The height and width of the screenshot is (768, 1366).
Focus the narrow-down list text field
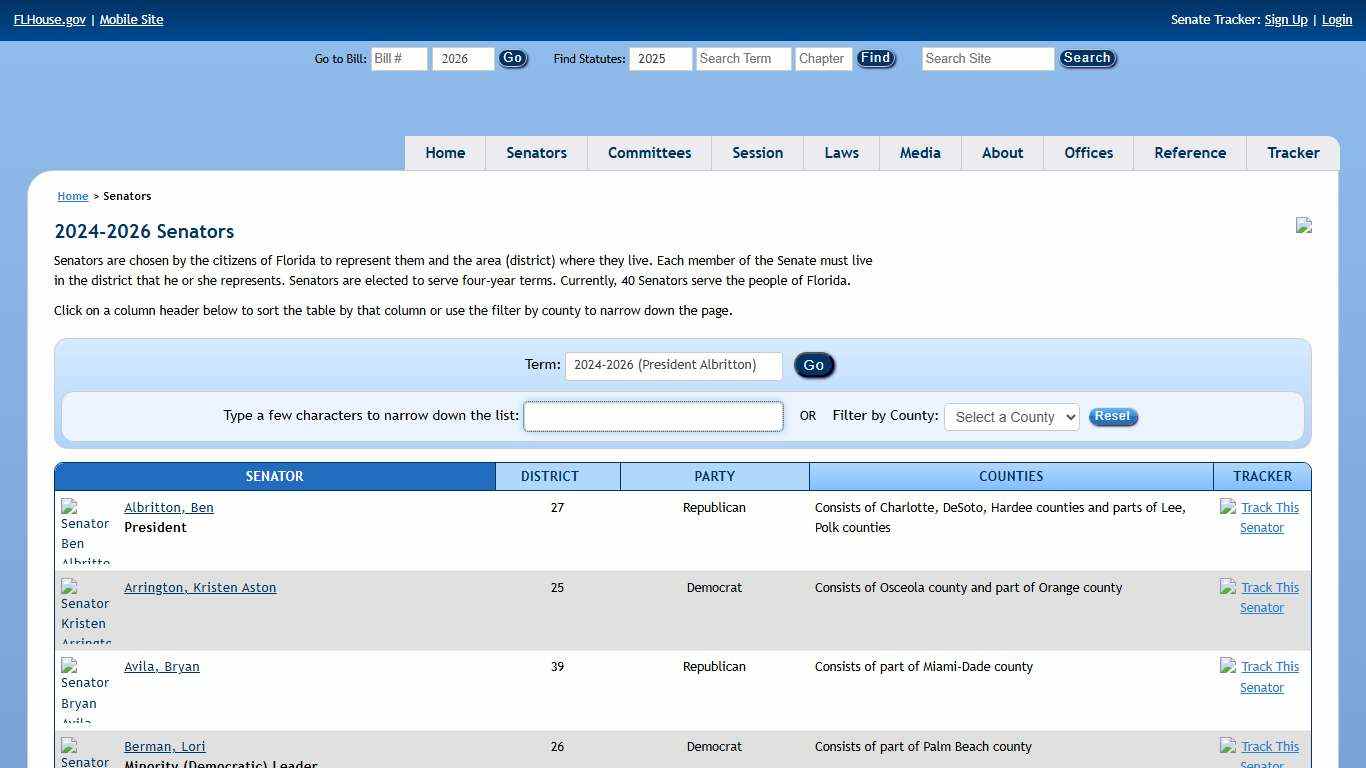click(653, 417)
